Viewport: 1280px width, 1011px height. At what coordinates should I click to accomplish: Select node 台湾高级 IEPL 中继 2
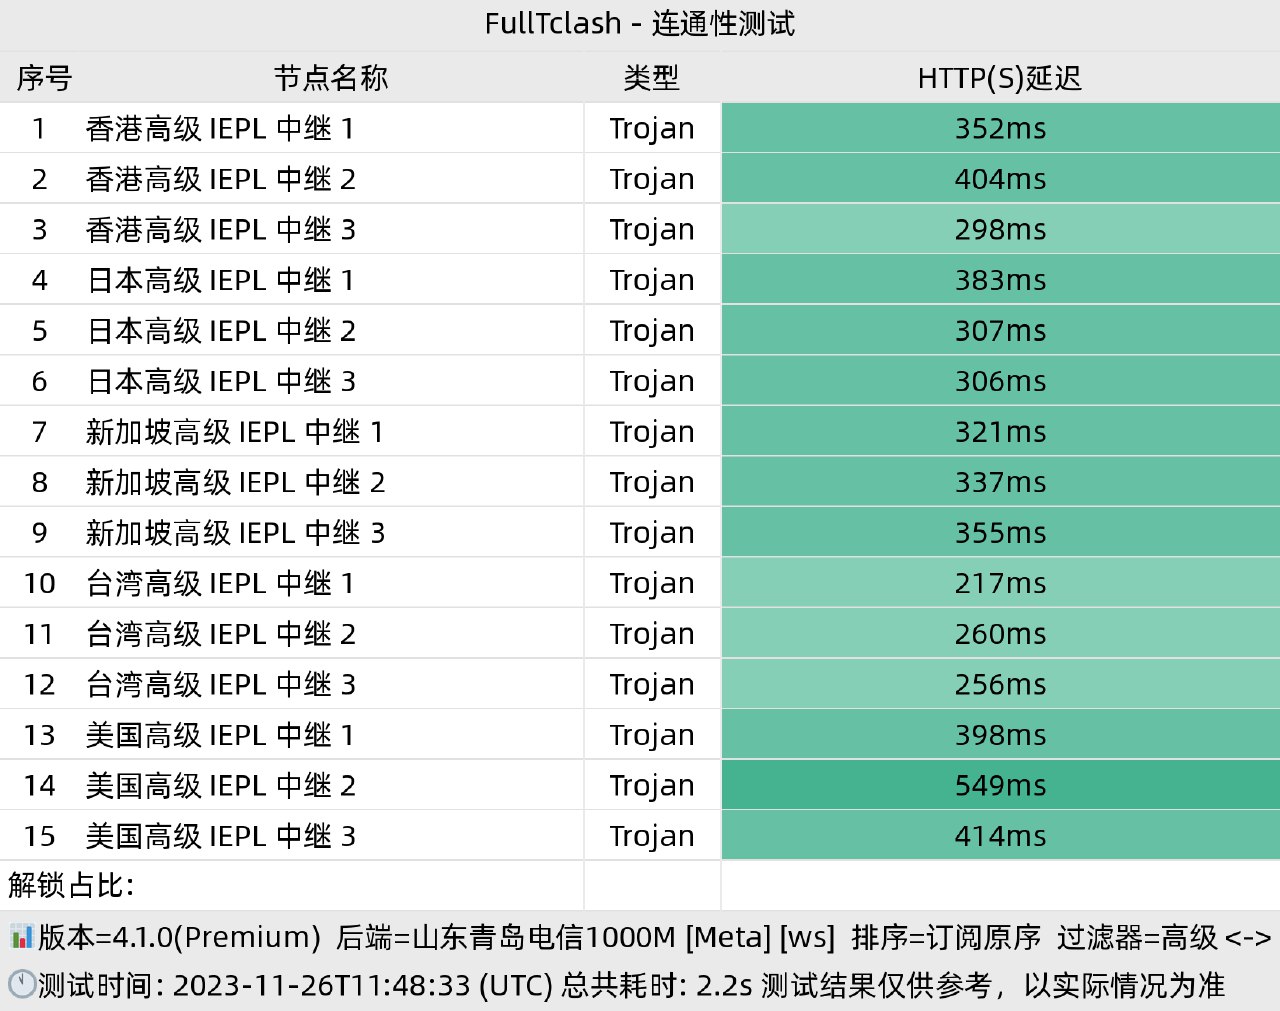pos(221,633)
